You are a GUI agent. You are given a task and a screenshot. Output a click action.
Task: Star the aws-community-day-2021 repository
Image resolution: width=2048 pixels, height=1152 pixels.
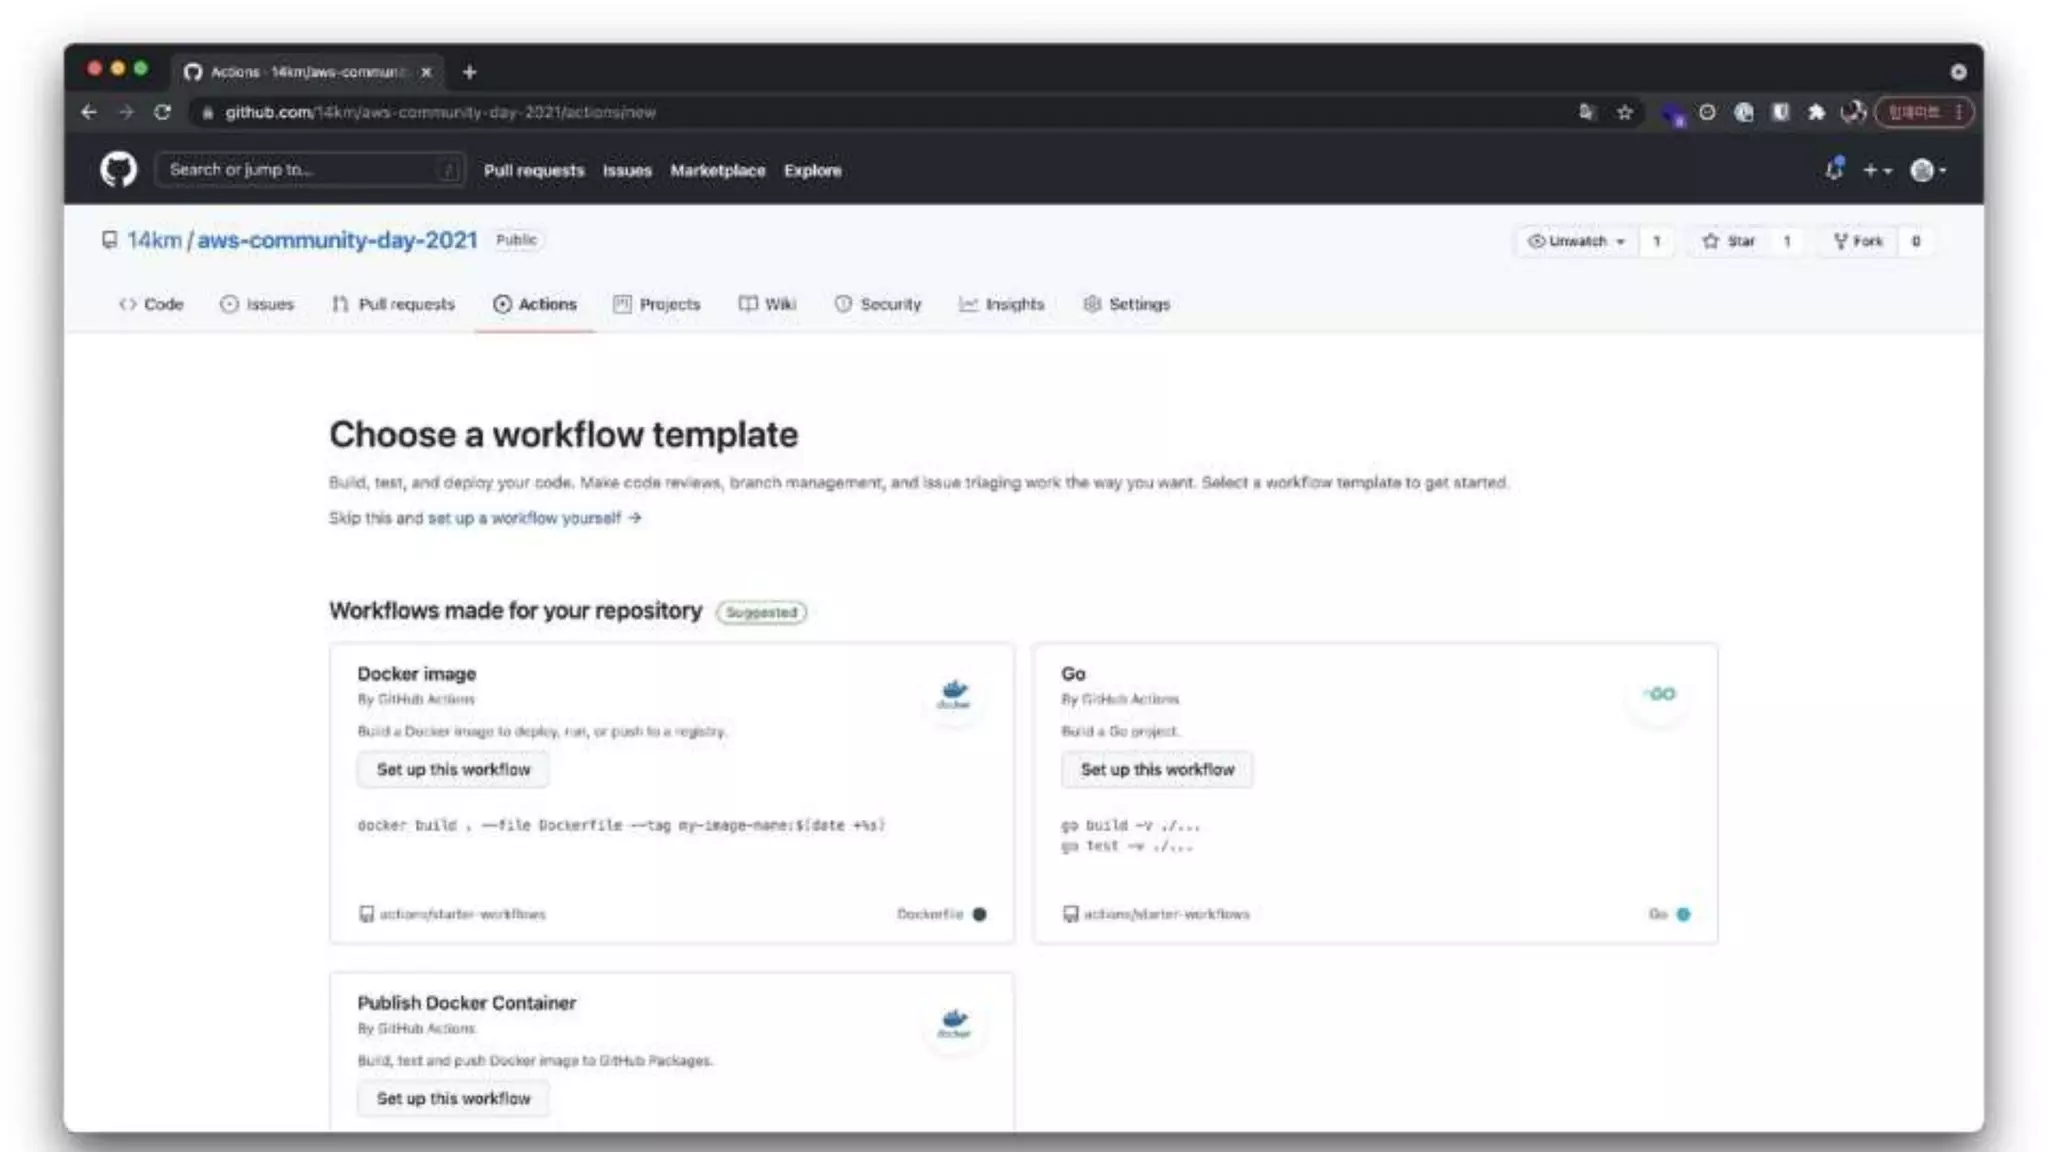[1729, 241]
